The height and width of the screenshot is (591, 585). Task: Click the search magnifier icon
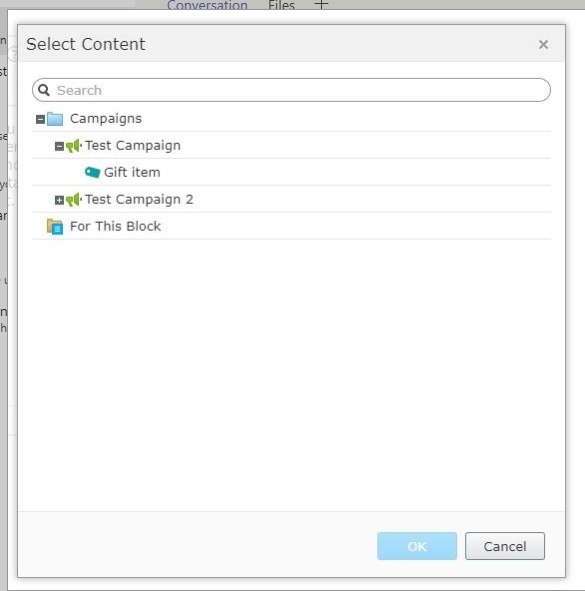[x=44, y=90]
